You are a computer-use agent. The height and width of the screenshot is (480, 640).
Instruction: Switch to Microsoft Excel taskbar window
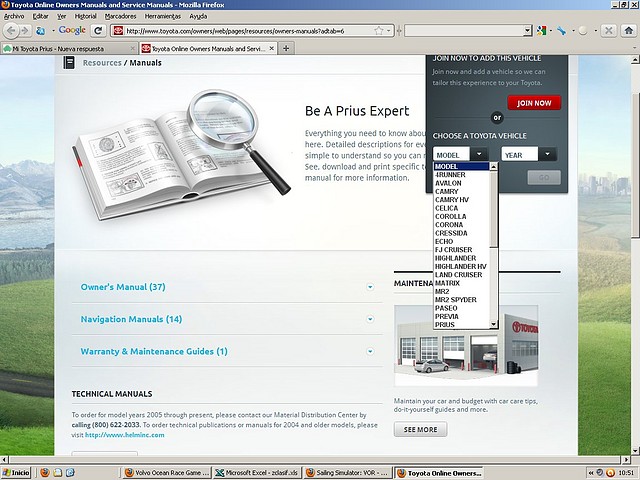click(258, 473)
